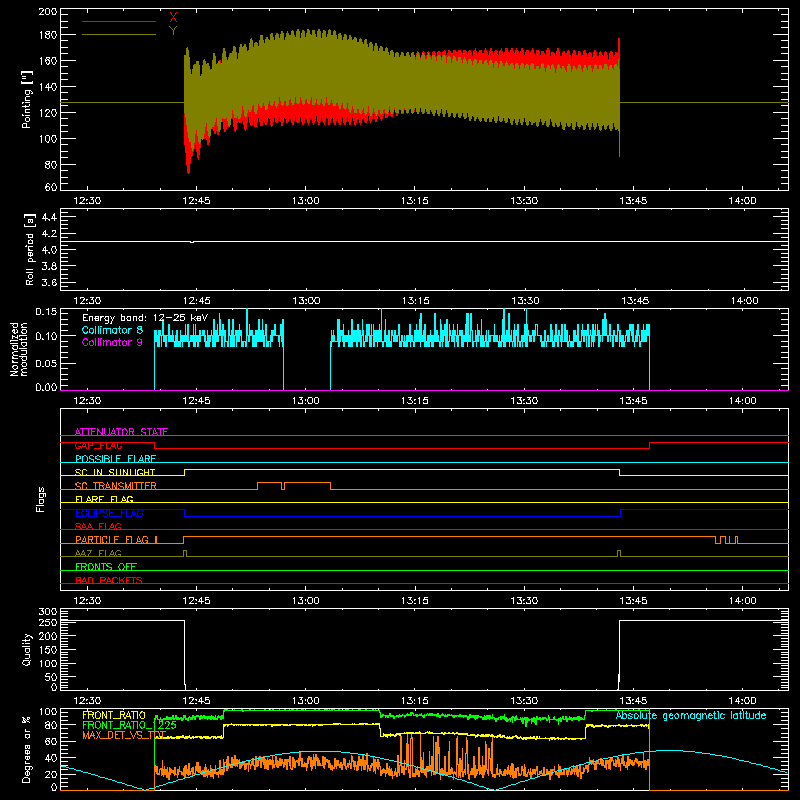Click the 300 tick on Quality axis
Image resolution: width=800 pixels, height=800 pixels.
pyautogui.click(x=48, y=612)
